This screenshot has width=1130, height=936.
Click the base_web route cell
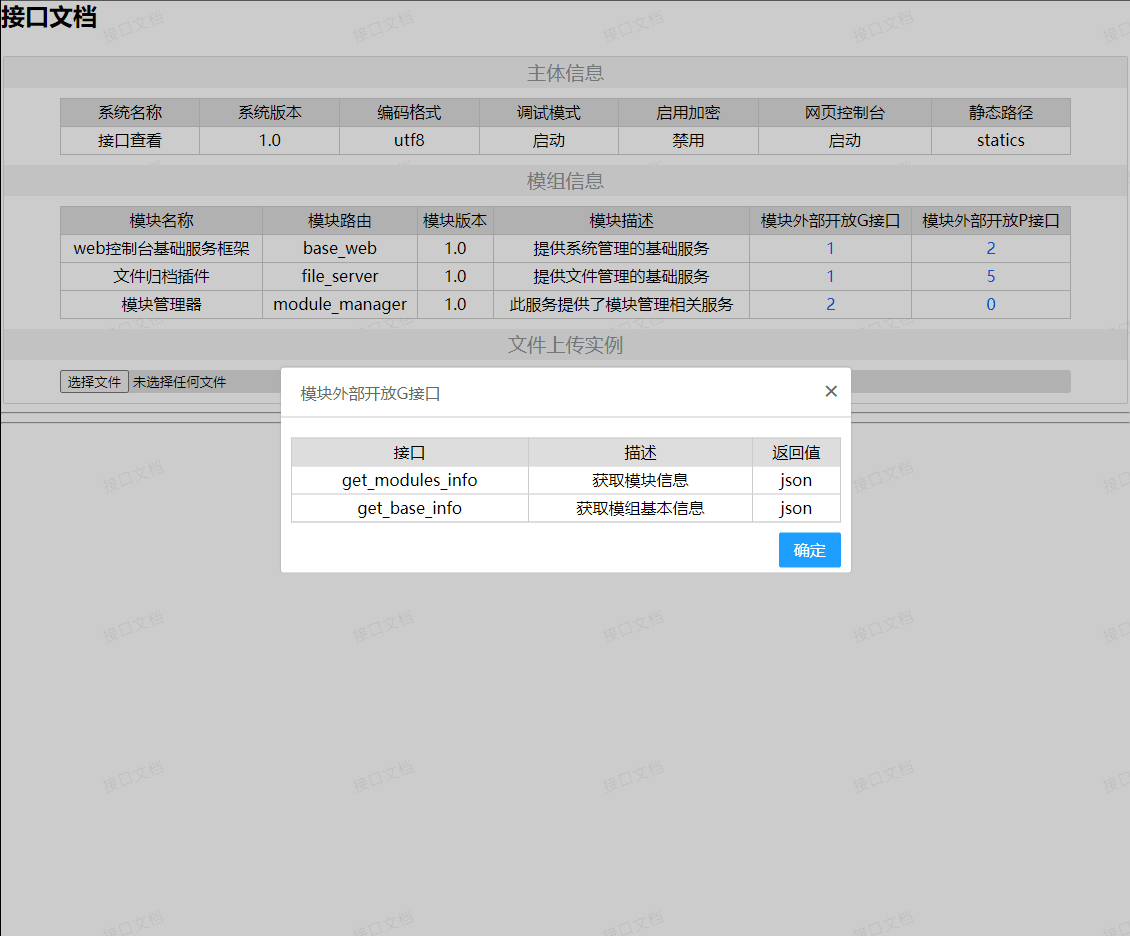coord(339,249)
